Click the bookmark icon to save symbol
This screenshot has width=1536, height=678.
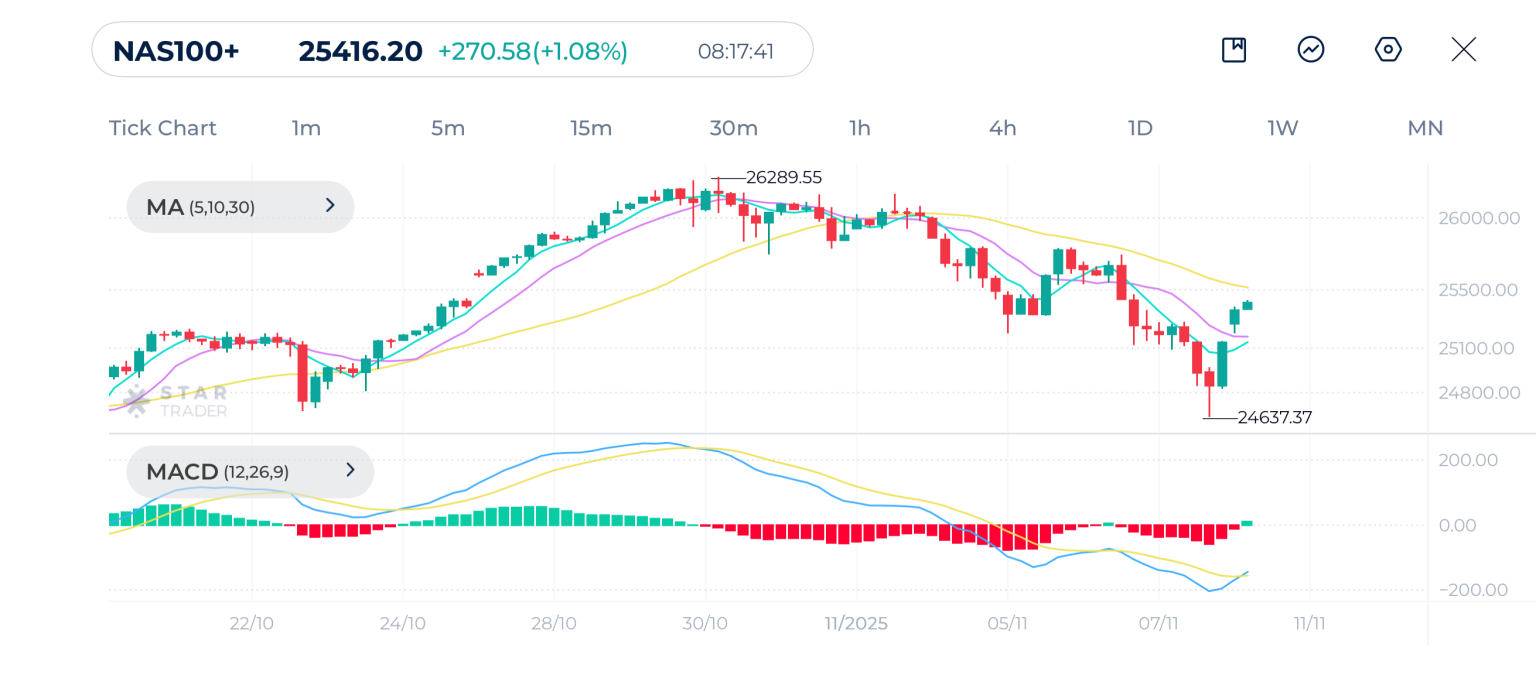(1234, 50)
